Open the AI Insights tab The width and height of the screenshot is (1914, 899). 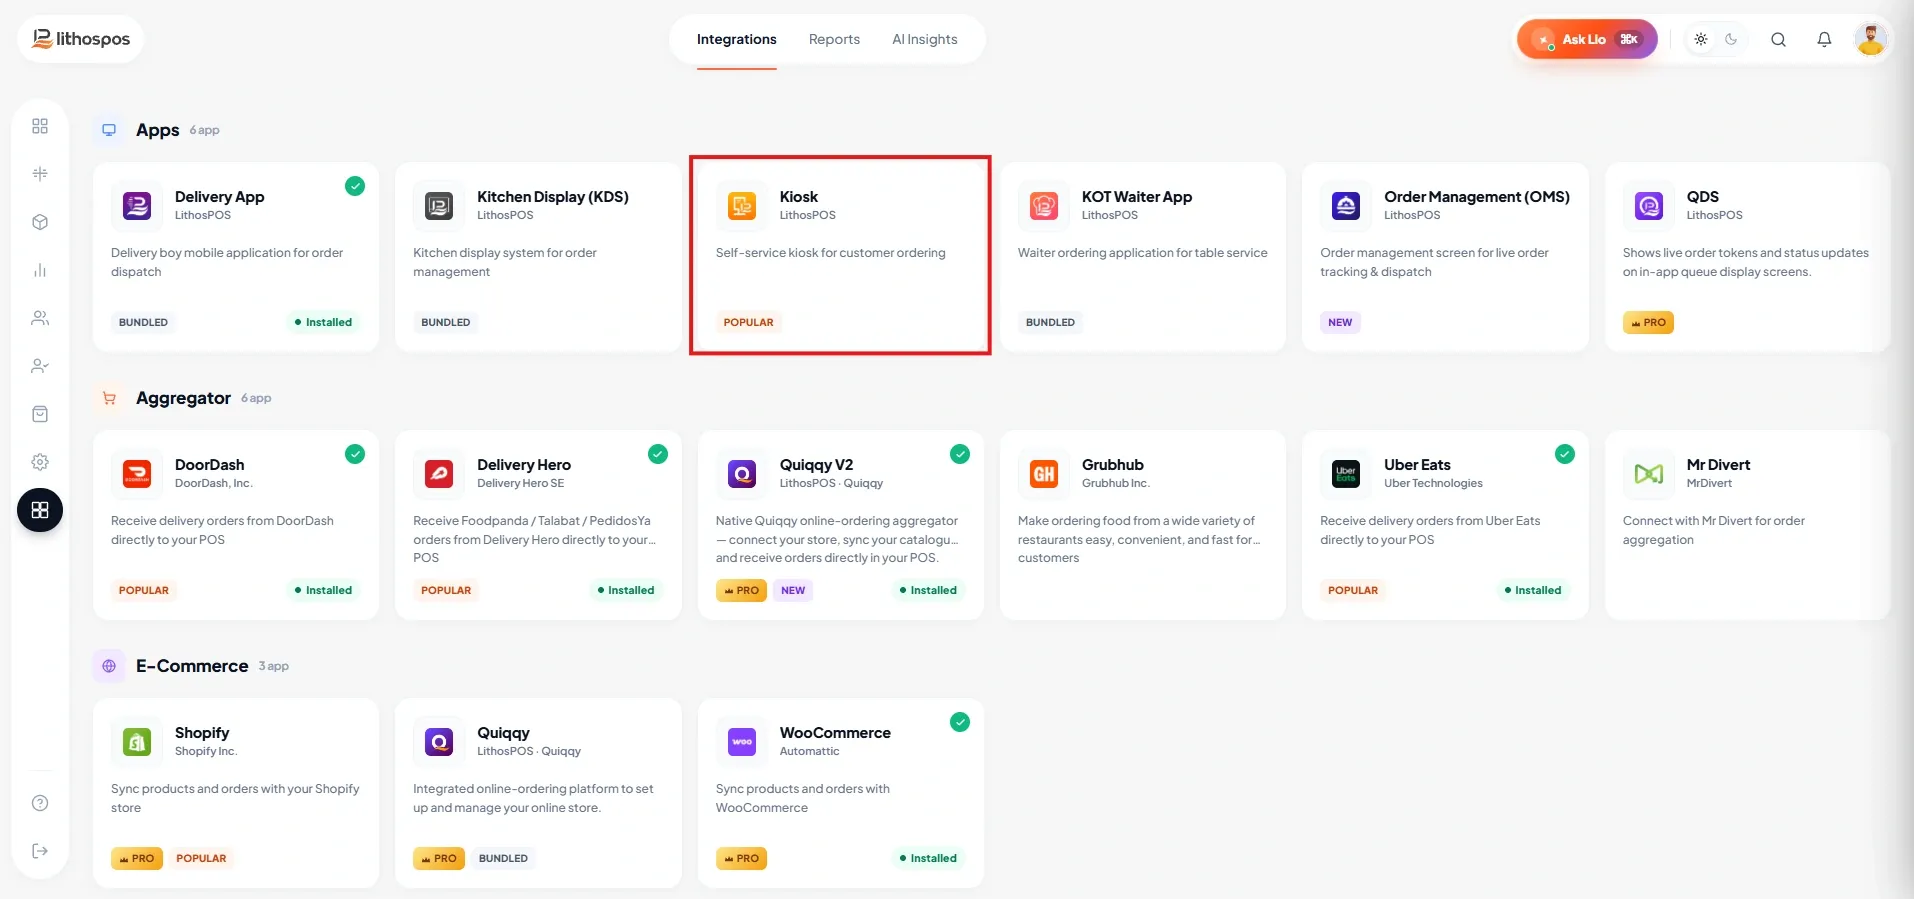click(x=925, y=39)
